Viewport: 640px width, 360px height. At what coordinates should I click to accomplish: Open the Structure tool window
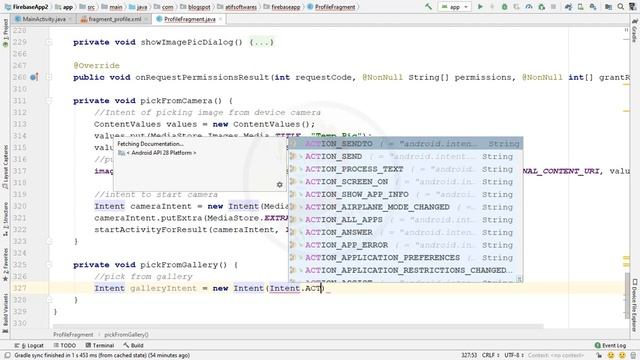click(5, 219)
